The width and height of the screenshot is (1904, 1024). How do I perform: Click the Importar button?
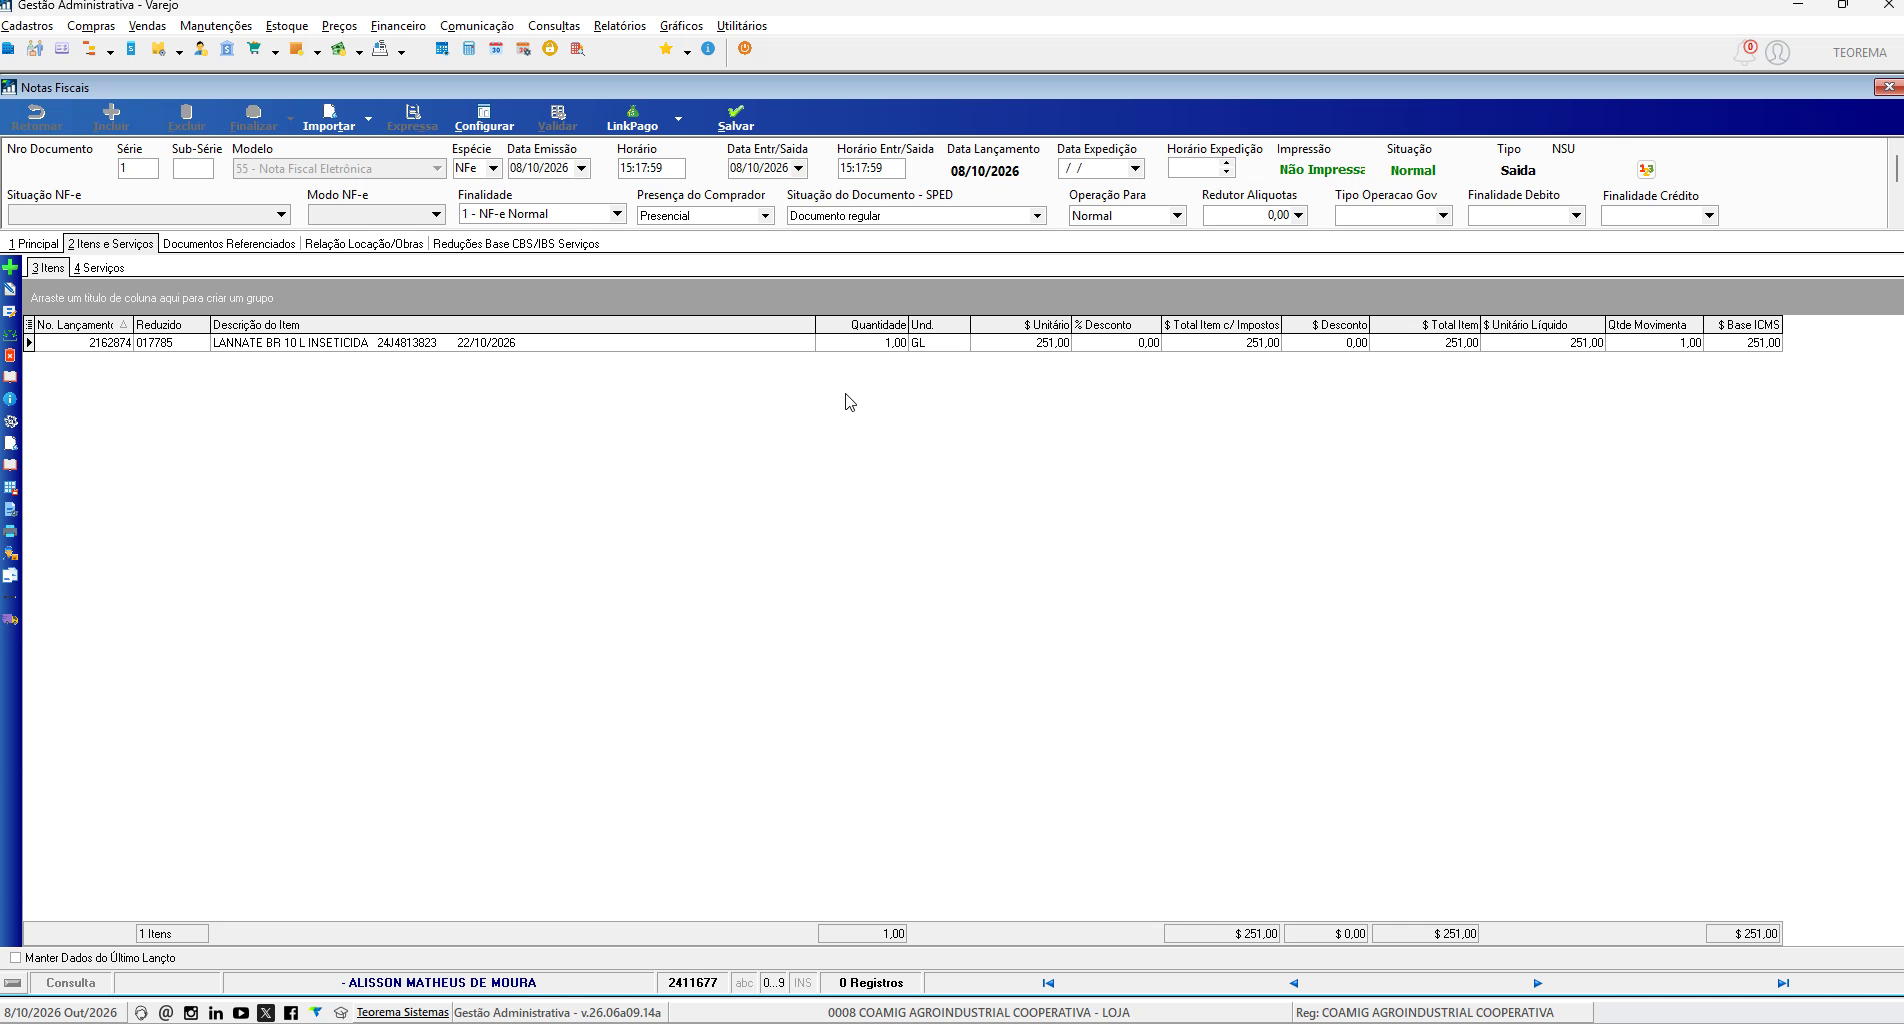tap(329, 118)
